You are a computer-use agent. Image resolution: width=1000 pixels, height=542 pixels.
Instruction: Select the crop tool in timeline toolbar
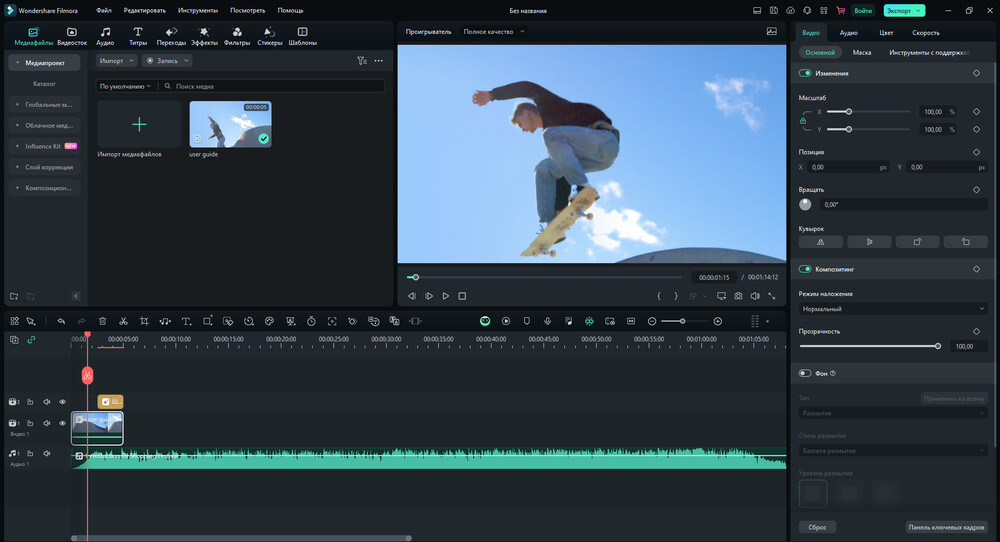(x=144, y=321)
